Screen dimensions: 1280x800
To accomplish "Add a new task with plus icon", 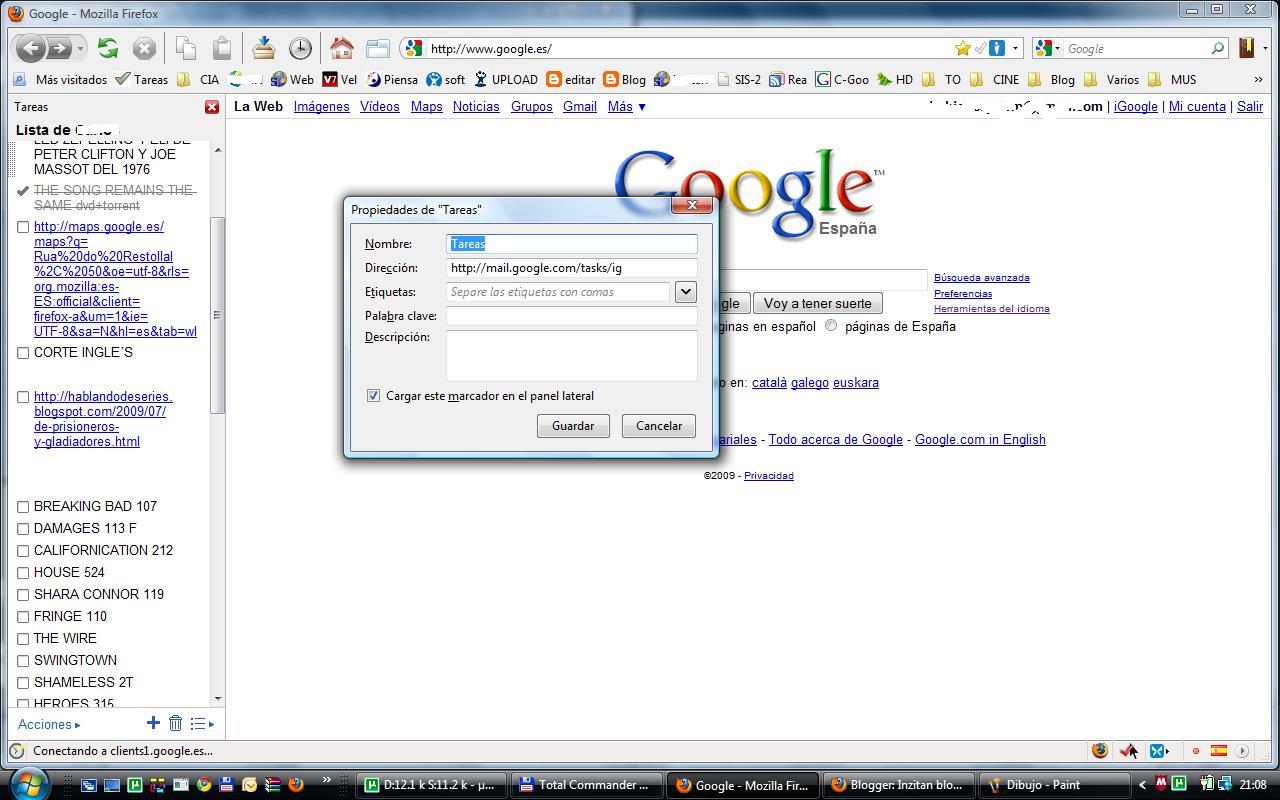I will click(153, 722).
